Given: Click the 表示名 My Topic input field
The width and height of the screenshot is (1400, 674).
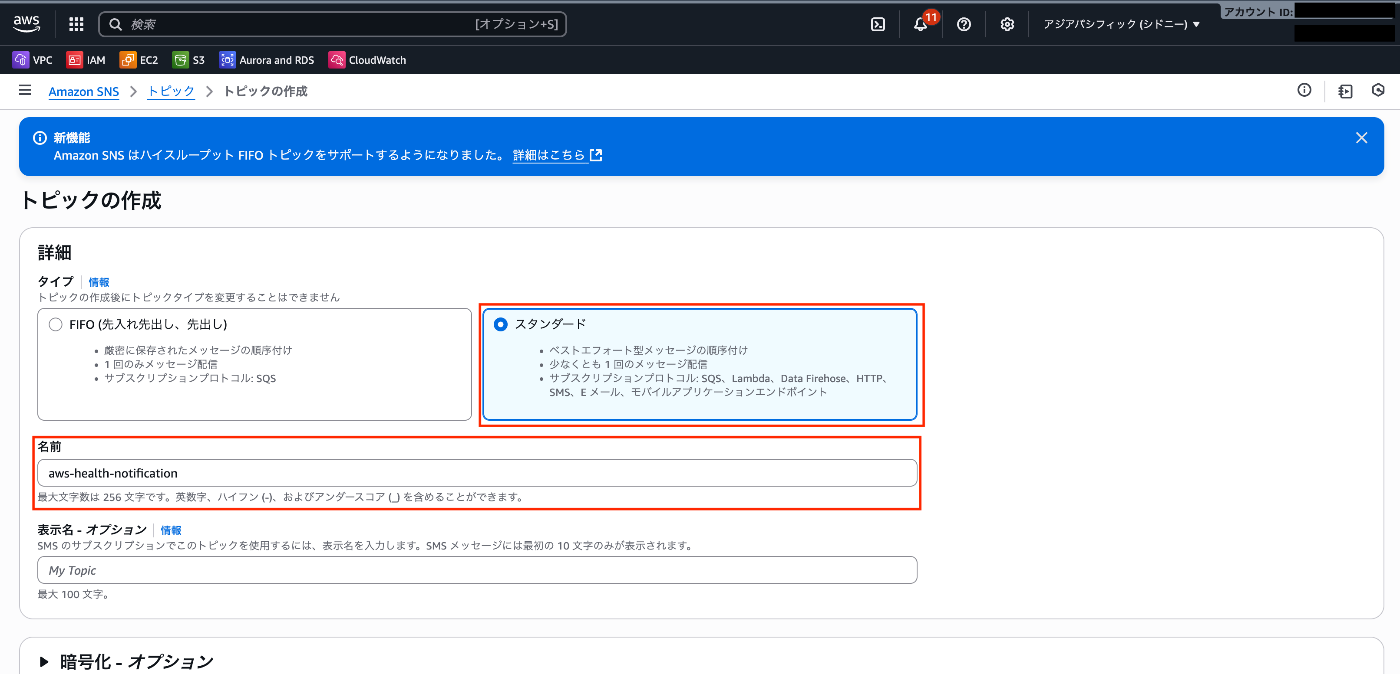Looking at the screenshot, I should click(x=477, y=570).
